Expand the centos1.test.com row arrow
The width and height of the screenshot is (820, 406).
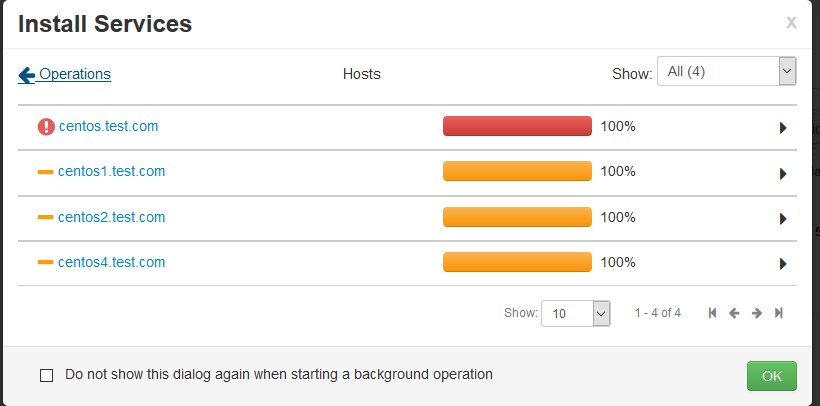tap(783, 173)
